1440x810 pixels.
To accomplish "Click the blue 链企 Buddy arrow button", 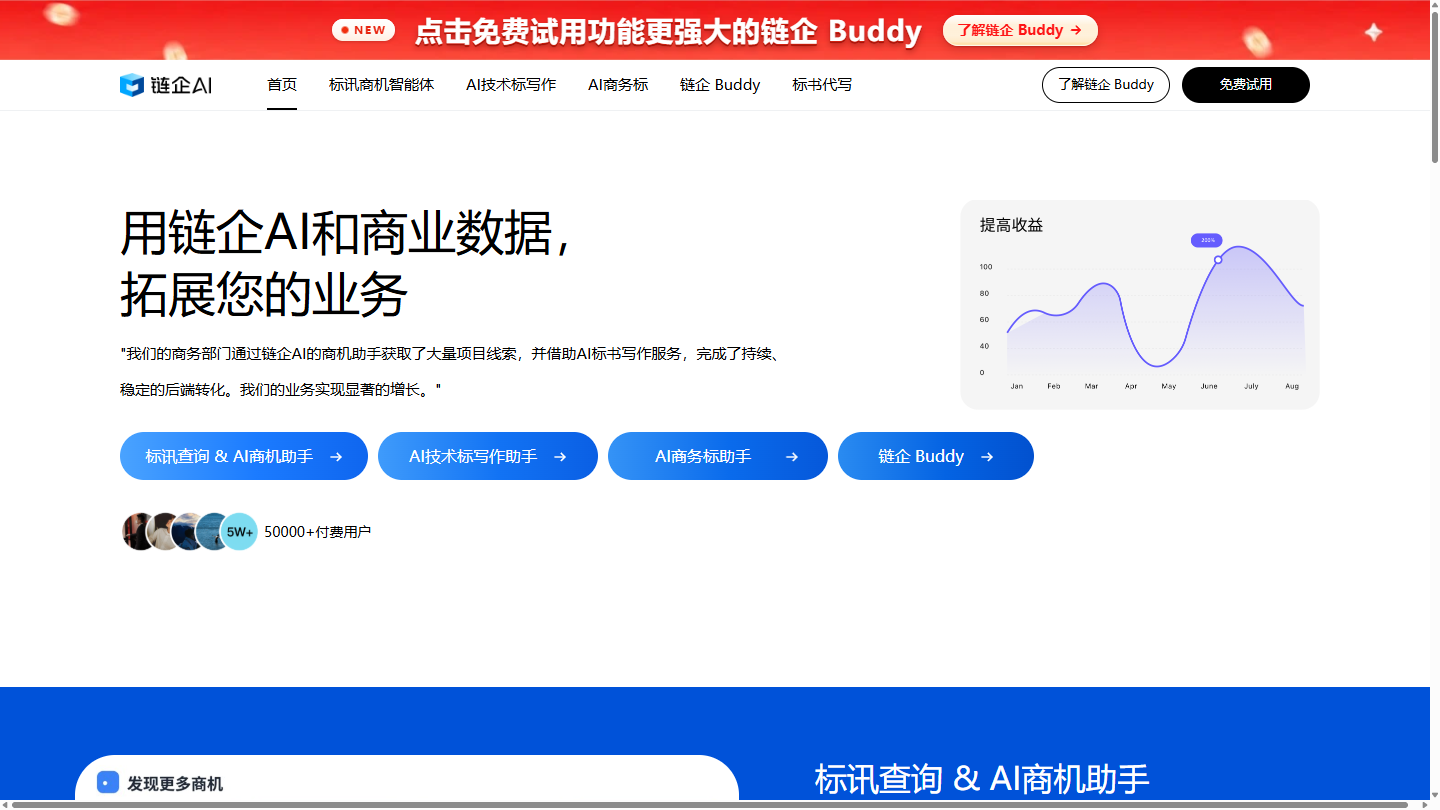I will (x=936, y=456).
